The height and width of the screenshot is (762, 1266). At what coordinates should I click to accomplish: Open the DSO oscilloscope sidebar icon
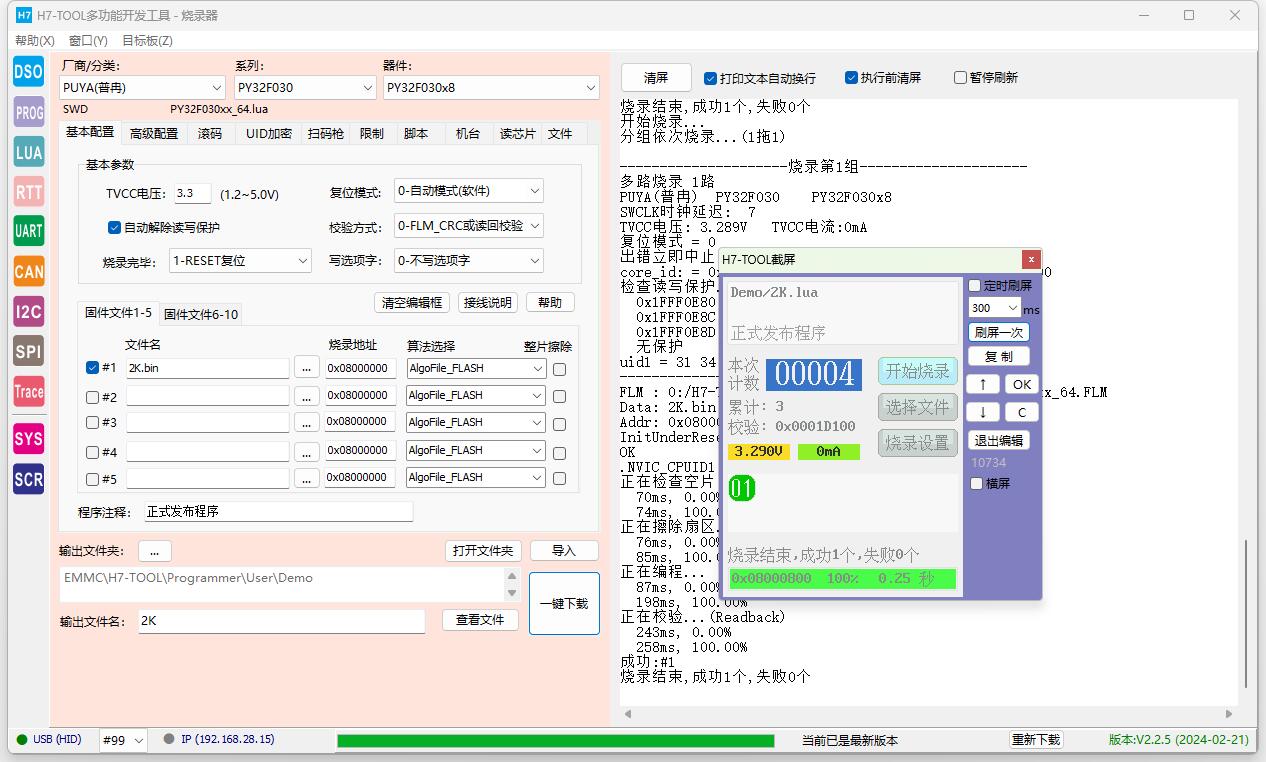pos(28,71)
